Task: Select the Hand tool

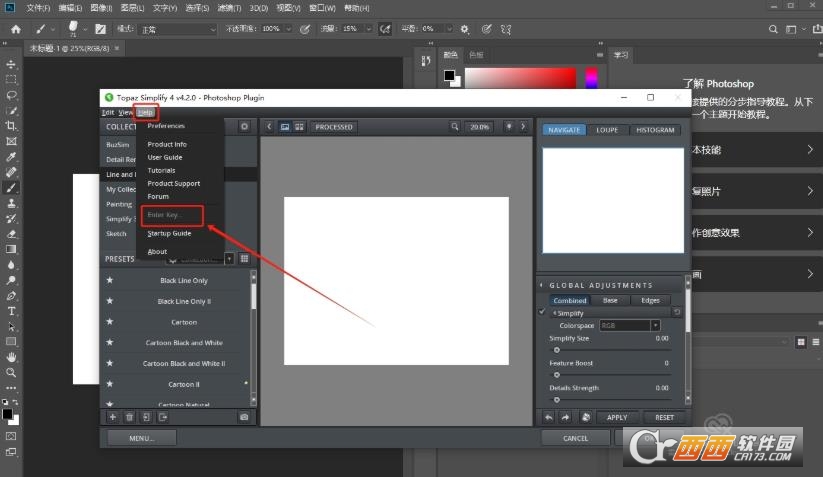Action: point(11,357)
